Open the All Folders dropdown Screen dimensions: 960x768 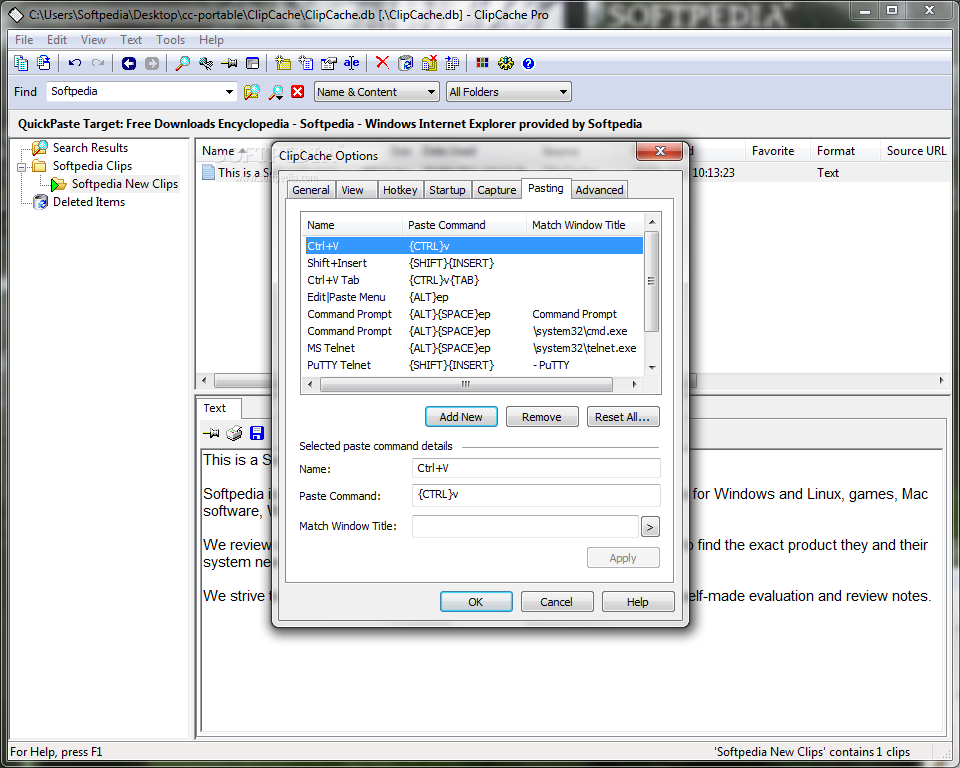(509, 92)
